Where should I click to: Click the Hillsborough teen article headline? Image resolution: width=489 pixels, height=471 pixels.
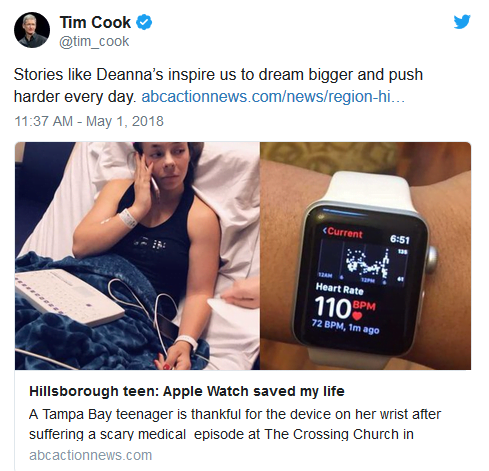pyautogui.click(x=187, y=391)
